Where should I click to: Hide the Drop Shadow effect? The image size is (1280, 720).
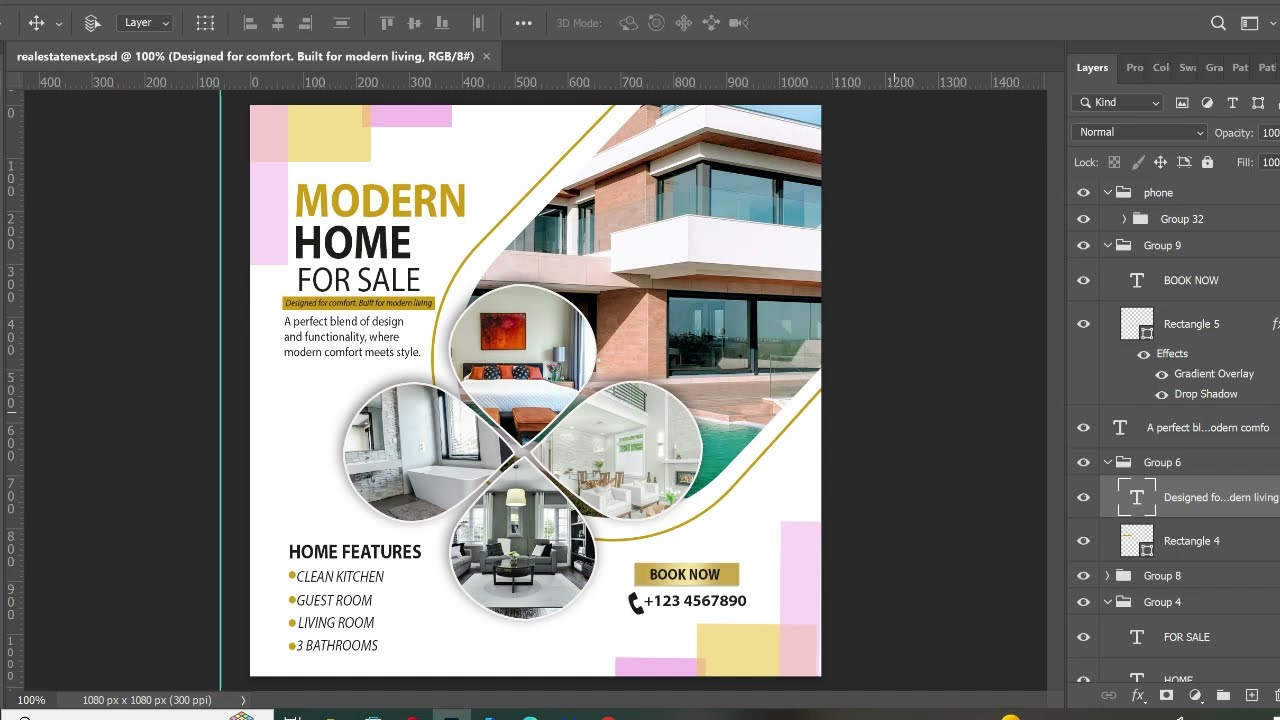(x=1162, y=394)
